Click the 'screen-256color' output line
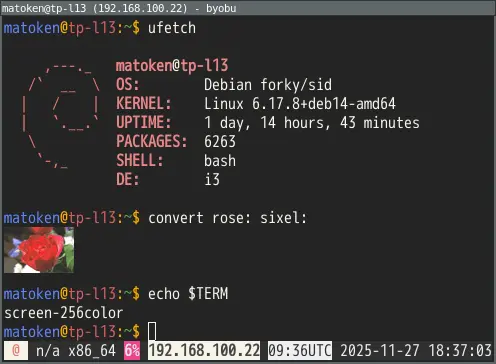 (64, 313)
